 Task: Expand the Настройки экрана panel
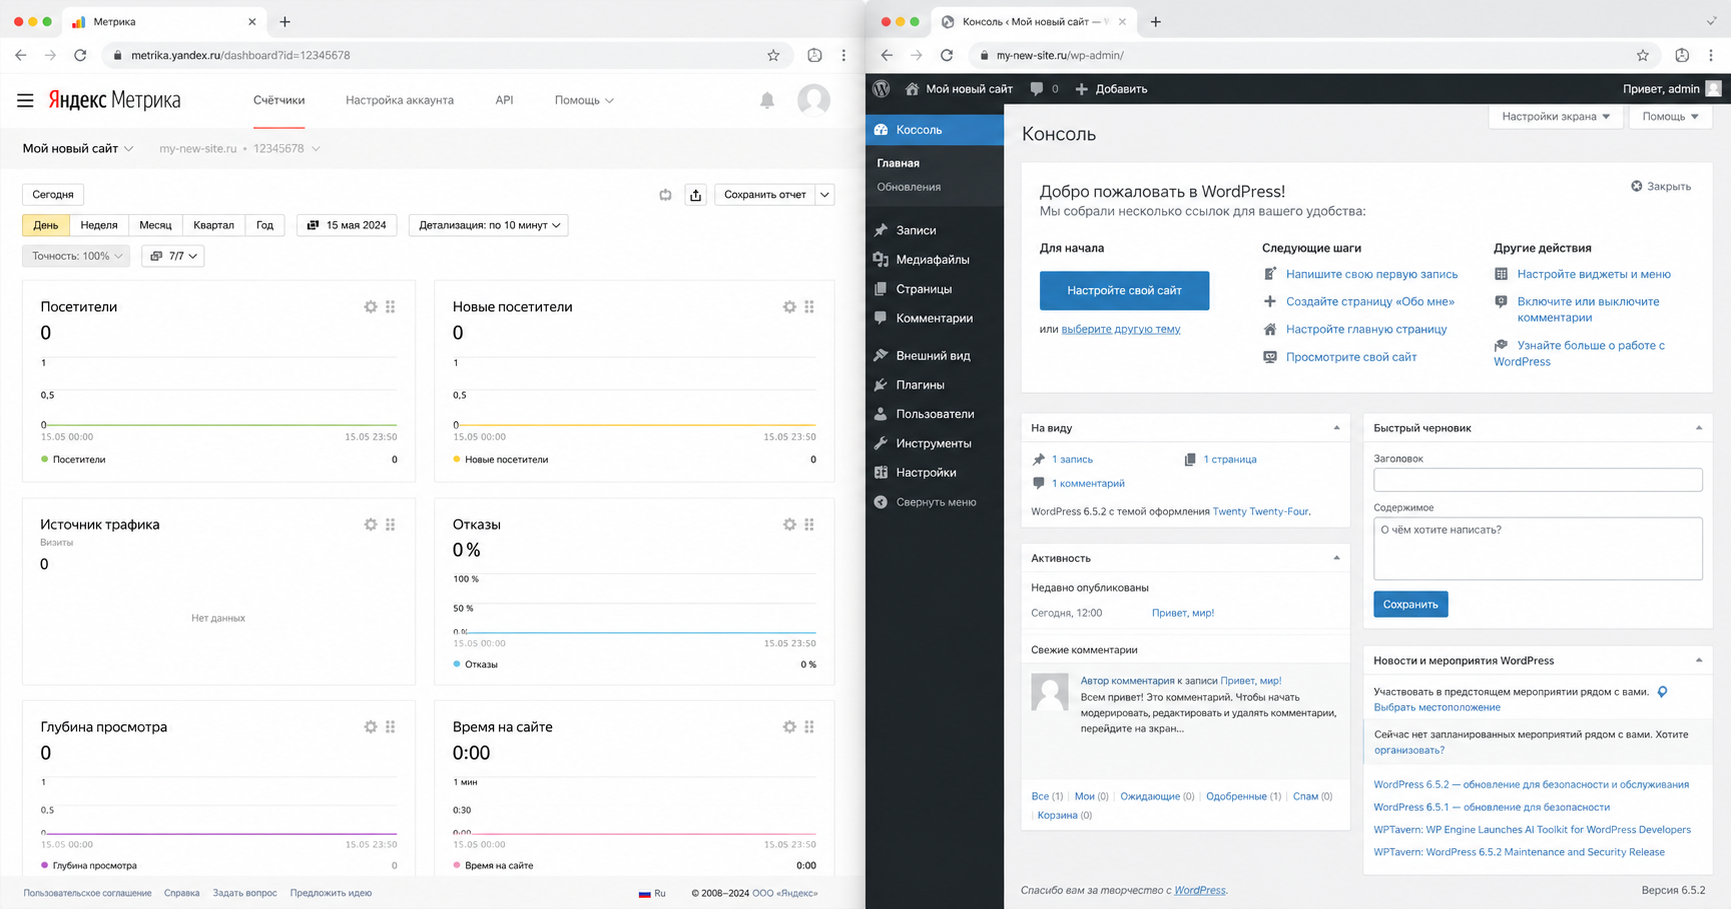pos(1555,117)
